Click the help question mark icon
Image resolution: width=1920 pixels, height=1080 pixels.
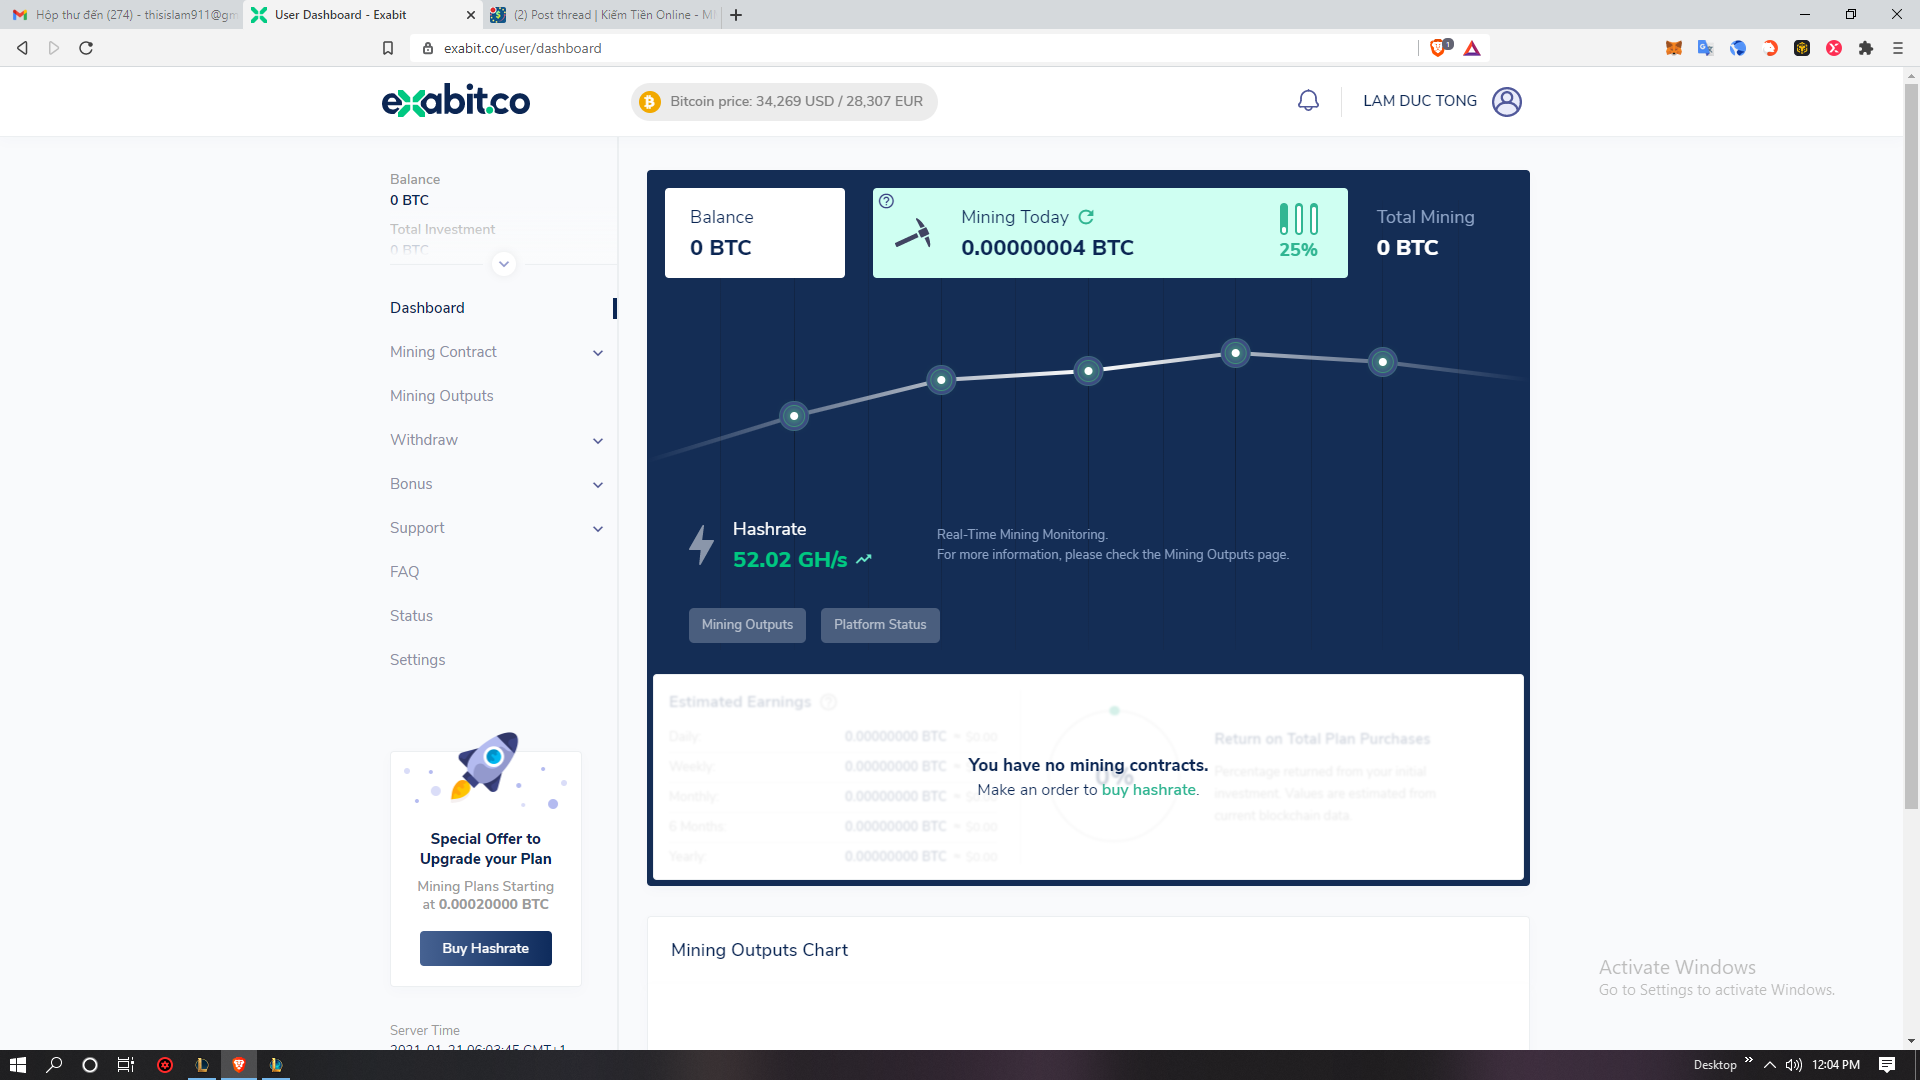886,201
